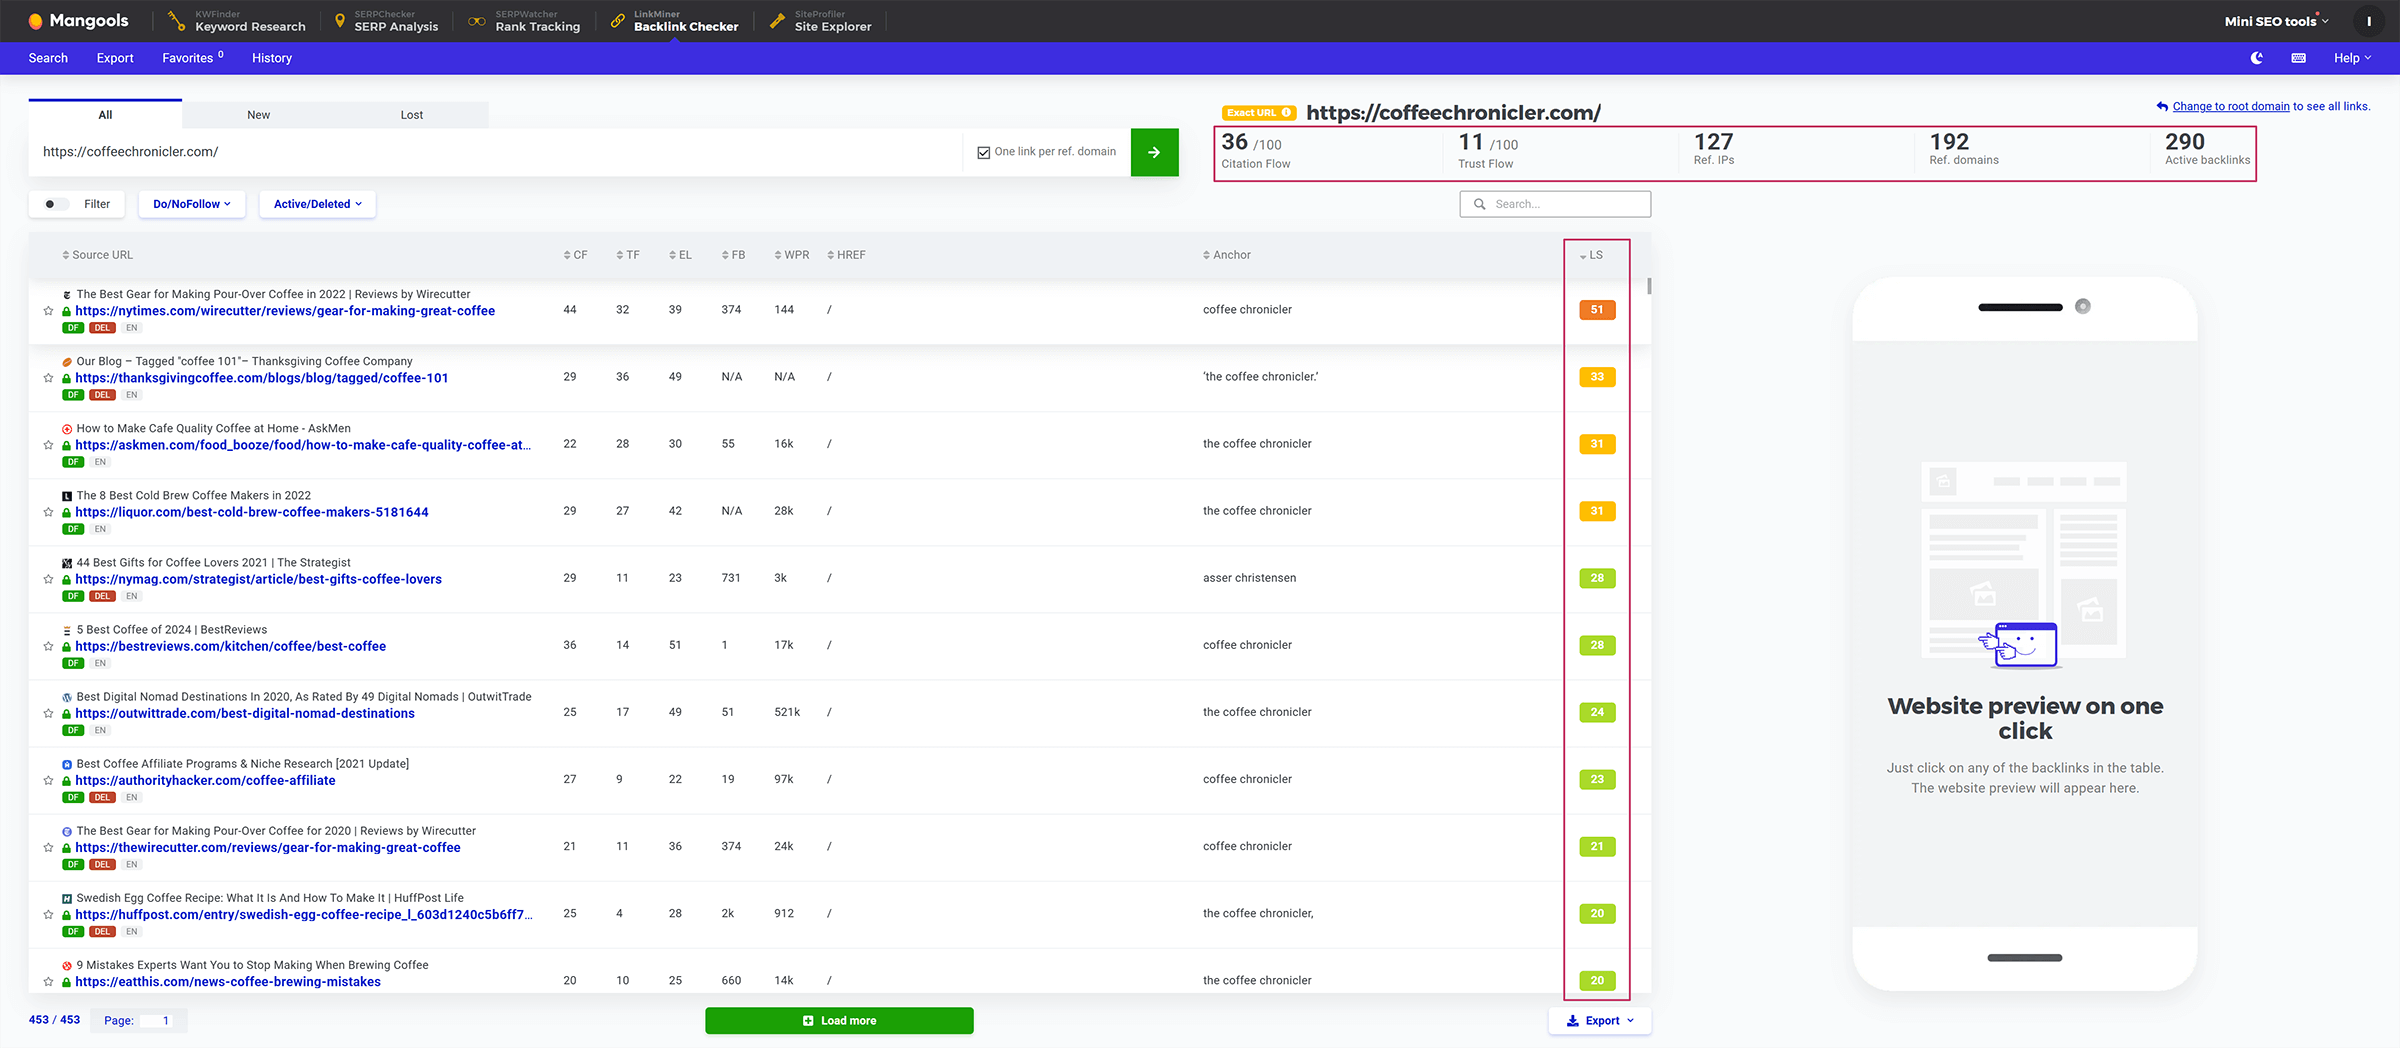The width and height of the screenshot is (2400, 1048).
Task: Click the Change to root domain arrow icon
Action: (x=2162, y=106)
